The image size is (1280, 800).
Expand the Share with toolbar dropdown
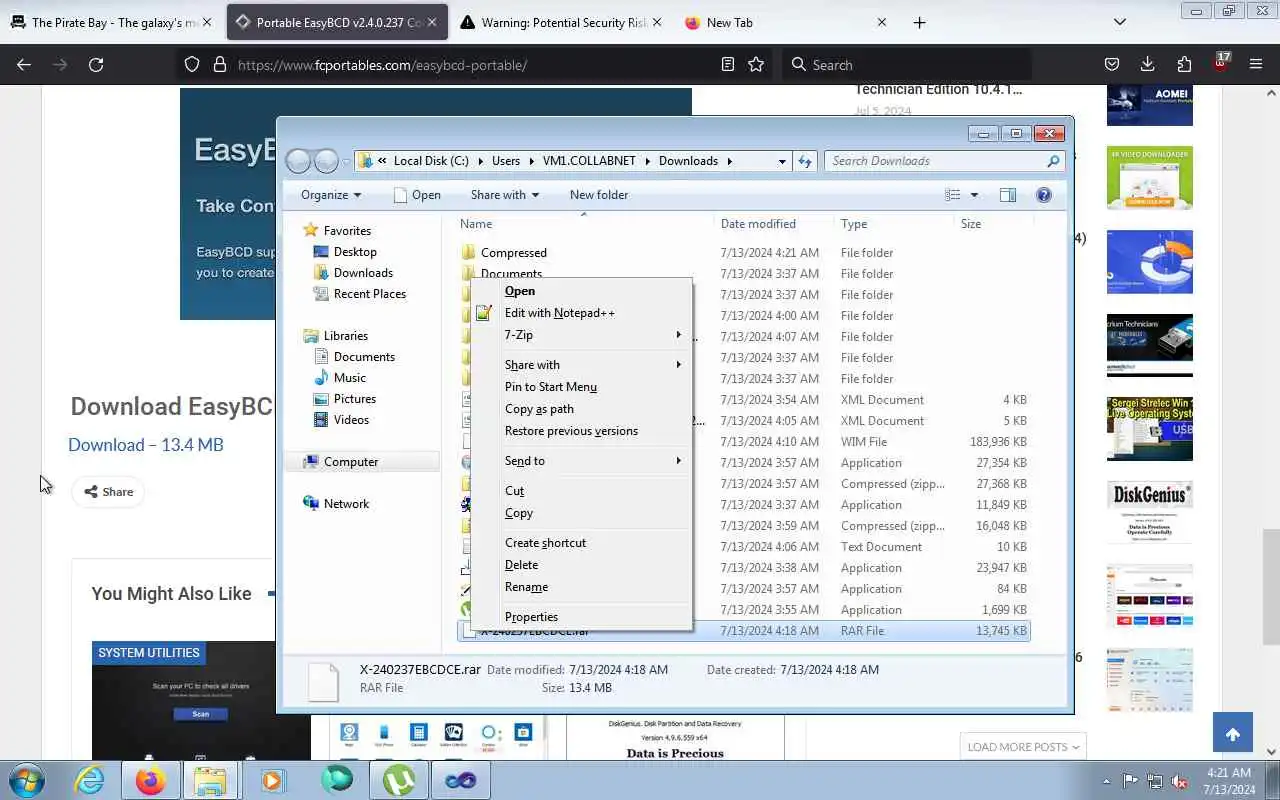pyautogui.click(x=505, y=195)
